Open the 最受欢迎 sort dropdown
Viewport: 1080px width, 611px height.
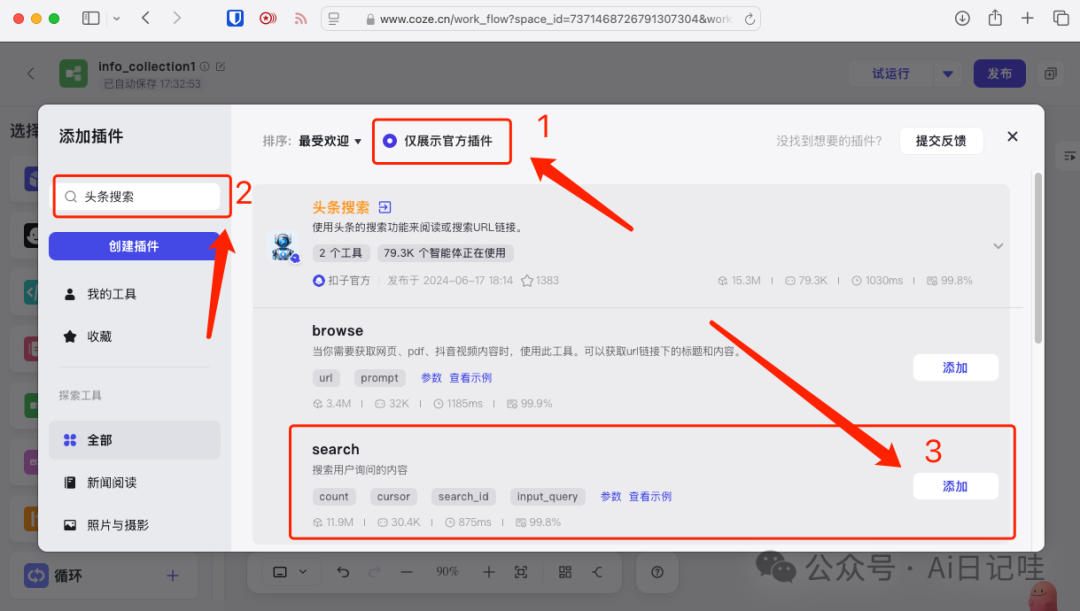tap(330, 141)
